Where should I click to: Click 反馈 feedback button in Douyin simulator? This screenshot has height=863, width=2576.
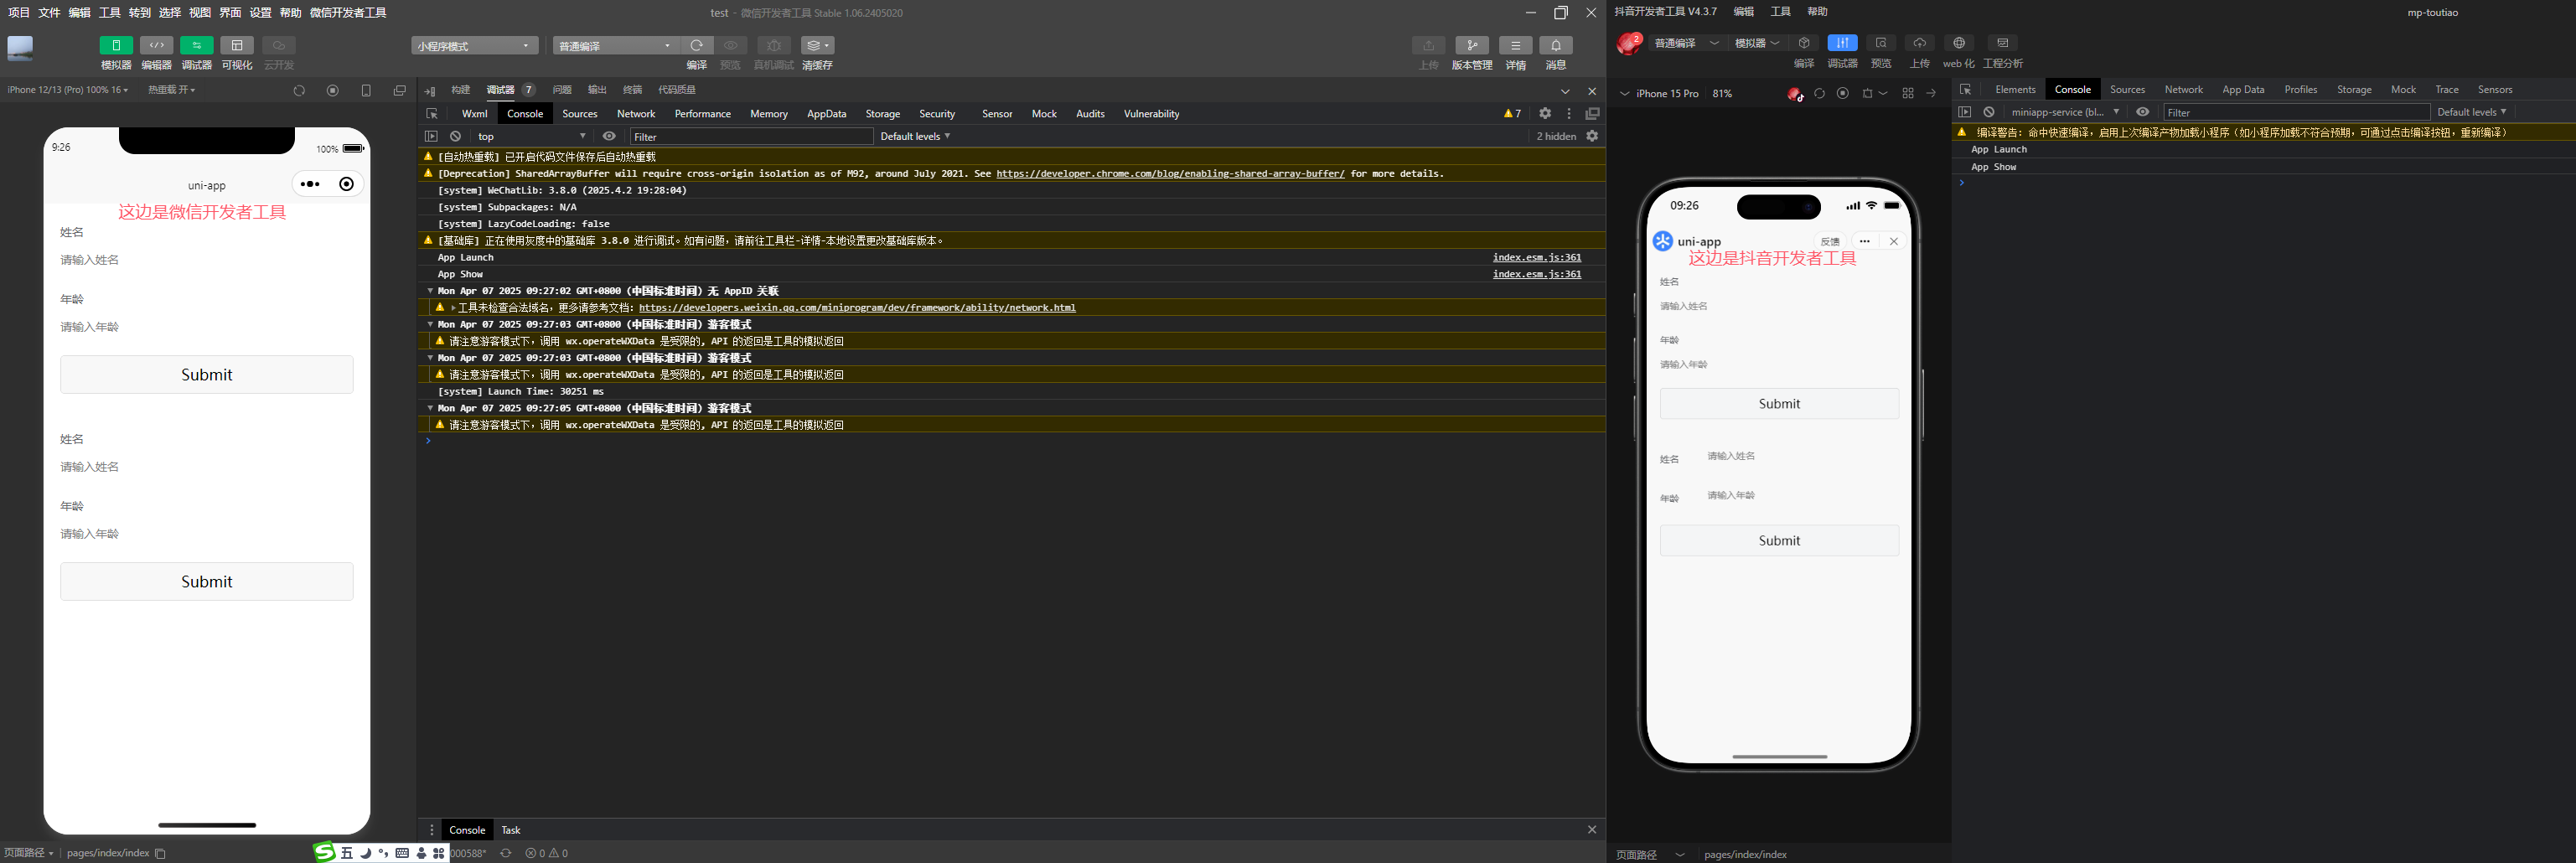(1830, 241)
